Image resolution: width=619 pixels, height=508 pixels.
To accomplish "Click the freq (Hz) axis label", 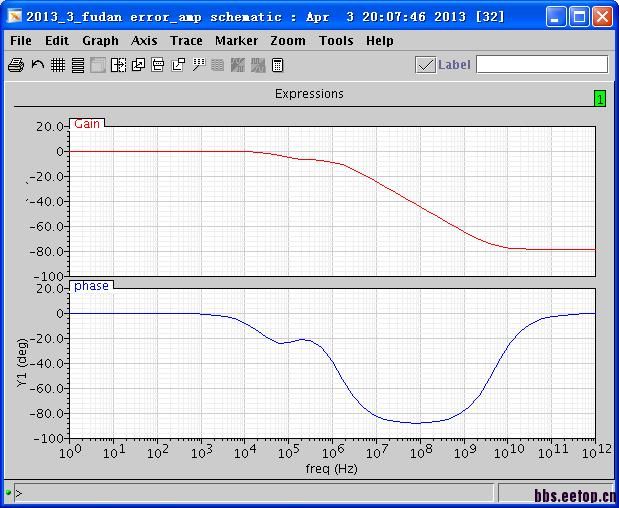I will (x=332, y=469).
